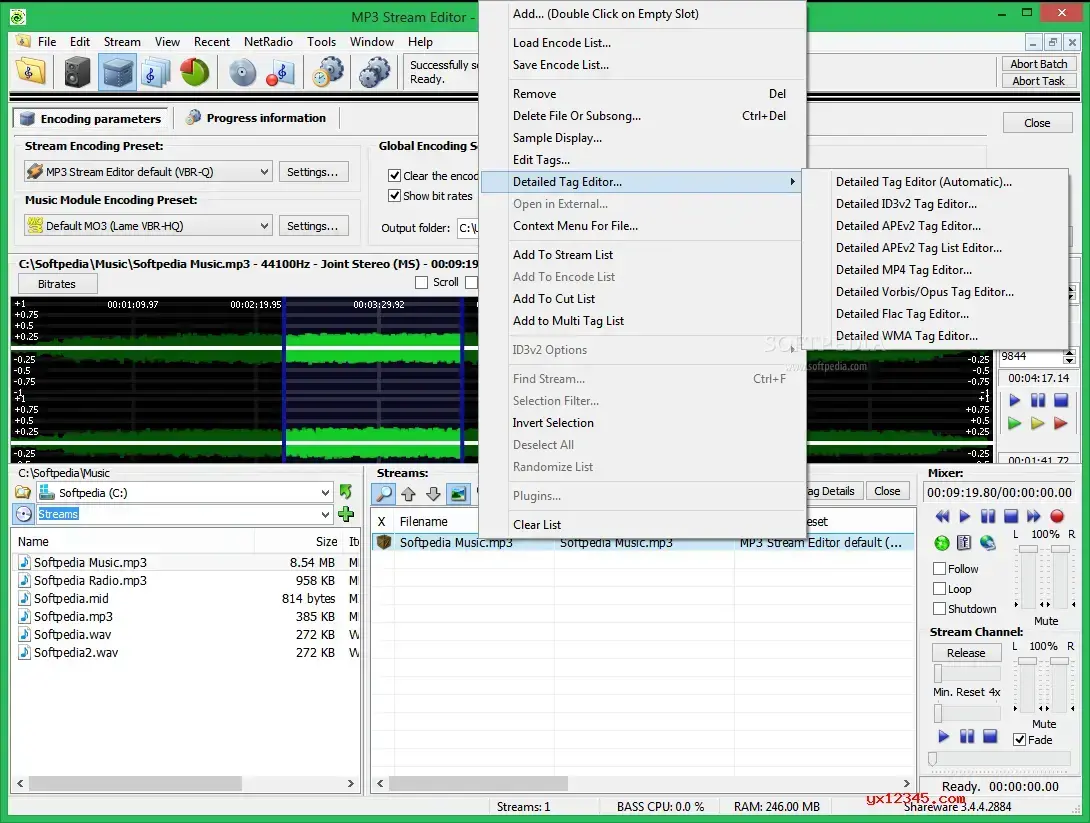Move stream up with the up arrow icon
The height and width of the screenshot is (823, 1090).
click(x=408, y=493)
